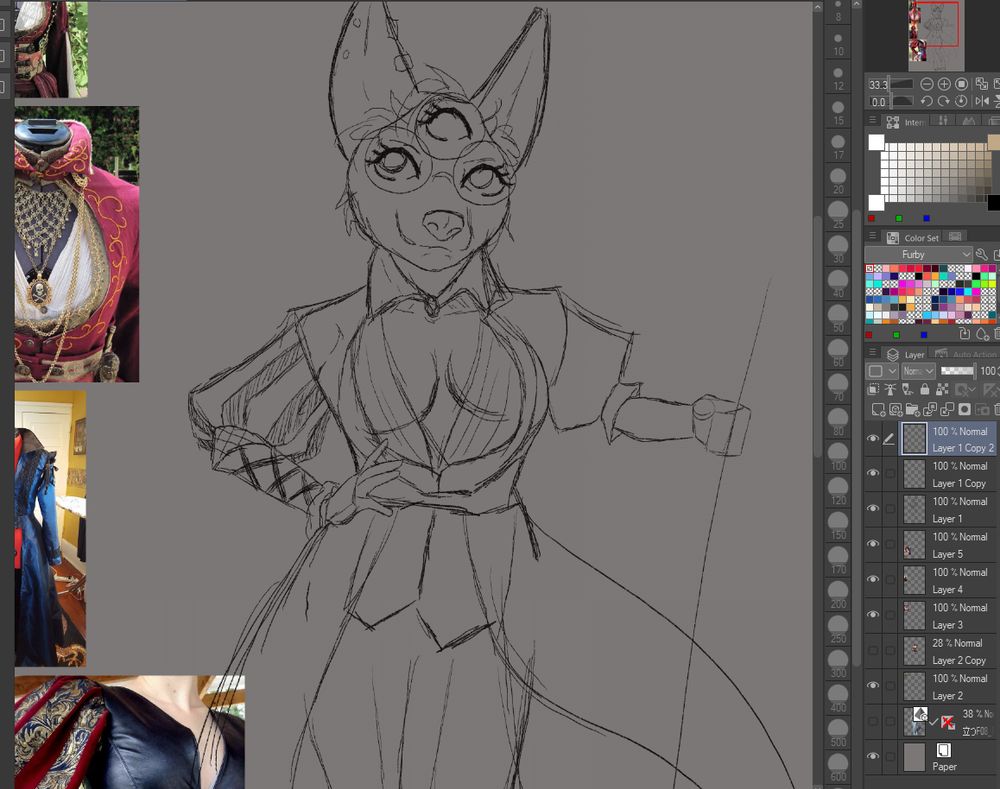This screenshot has width=1000, height=789.
Task: Click the clip to layer below icon
Action: pyautogui.click(x=873, y=389)
